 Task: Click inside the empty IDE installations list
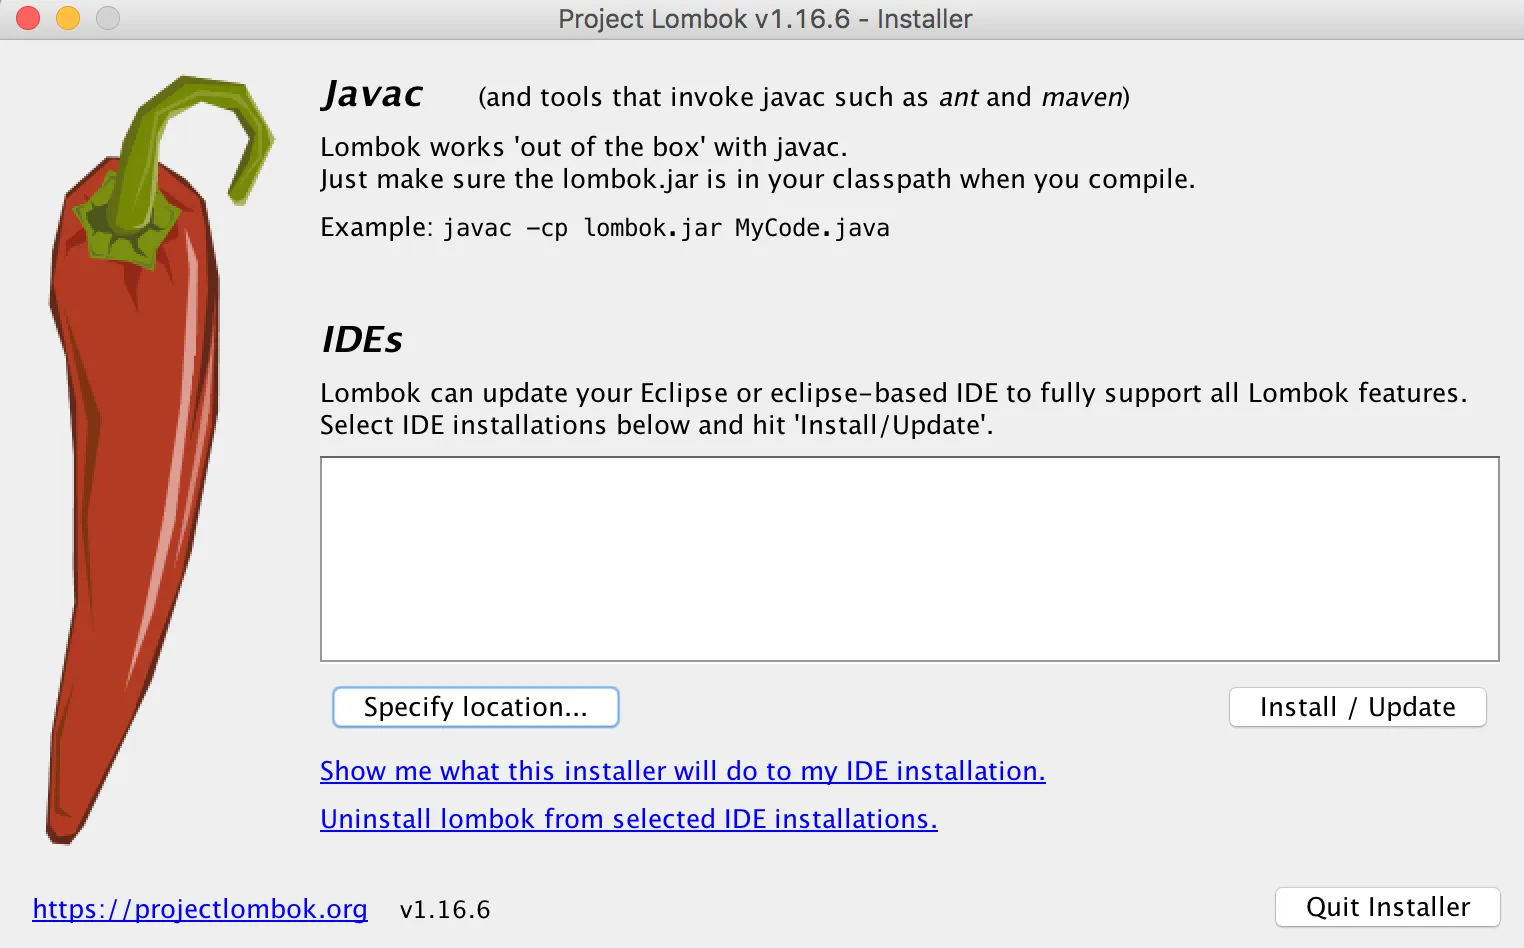[x=908, y=559]
